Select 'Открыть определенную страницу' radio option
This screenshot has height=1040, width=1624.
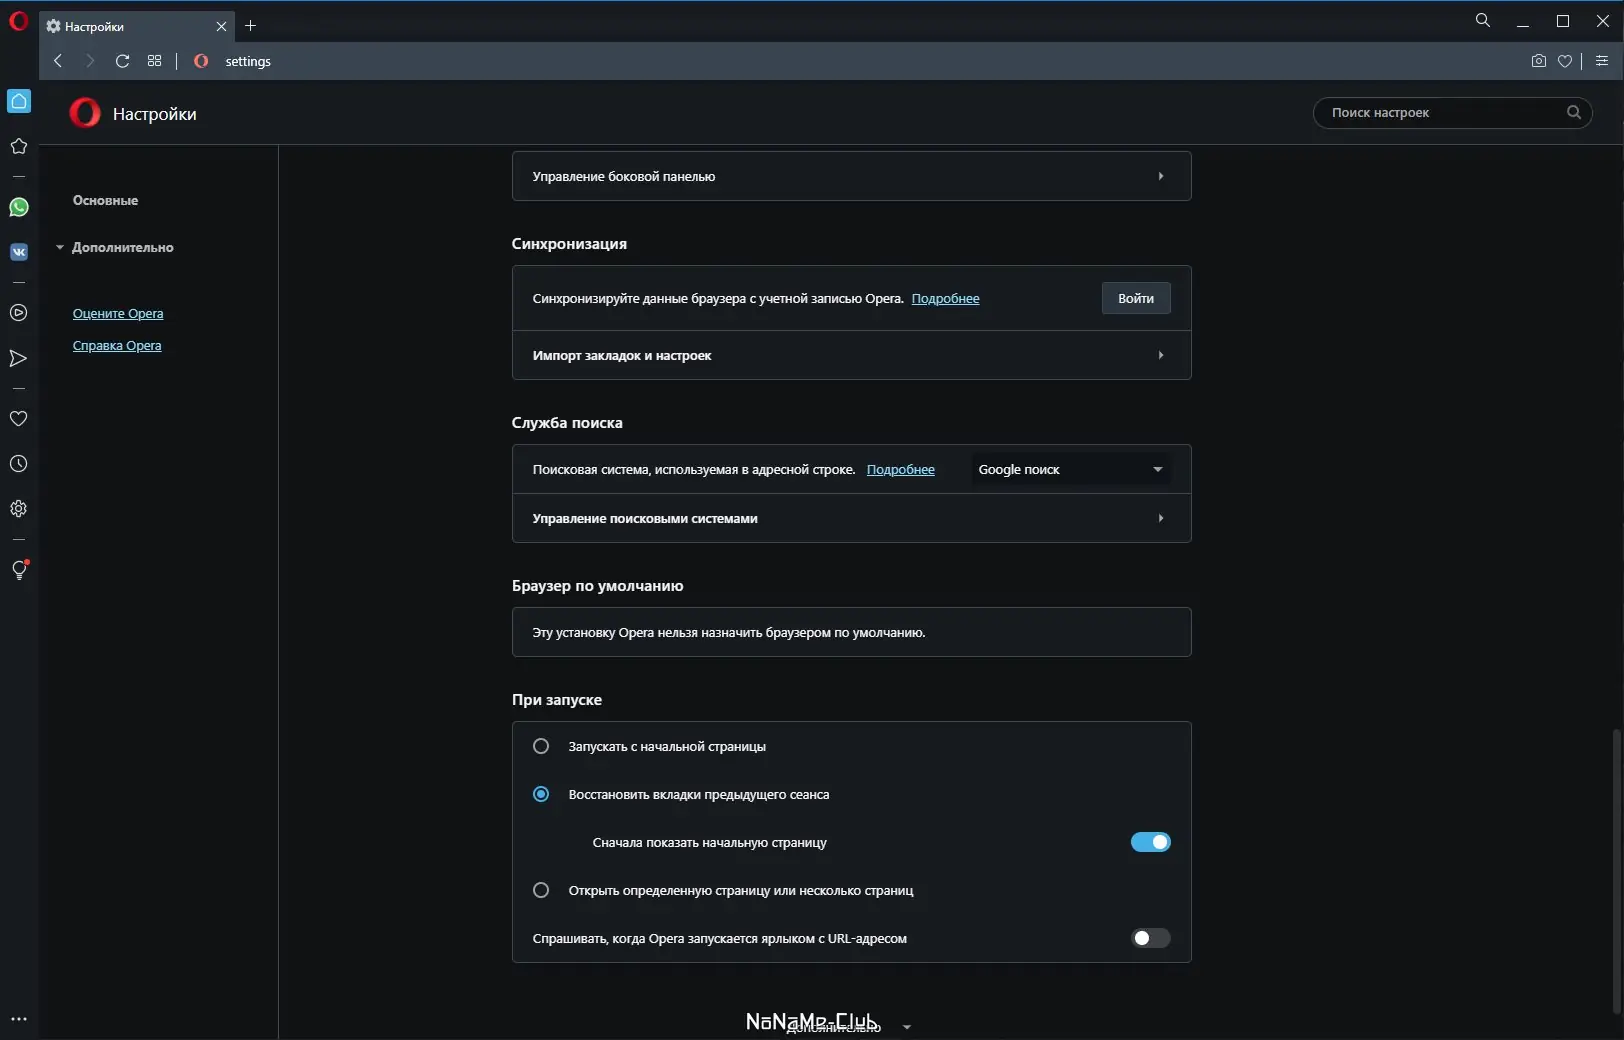coord(541,890)
